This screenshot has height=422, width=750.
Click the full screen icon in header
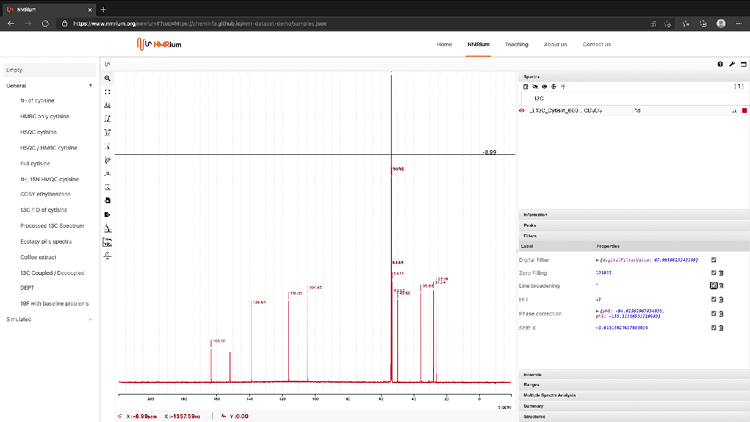[x=743, y=64]
